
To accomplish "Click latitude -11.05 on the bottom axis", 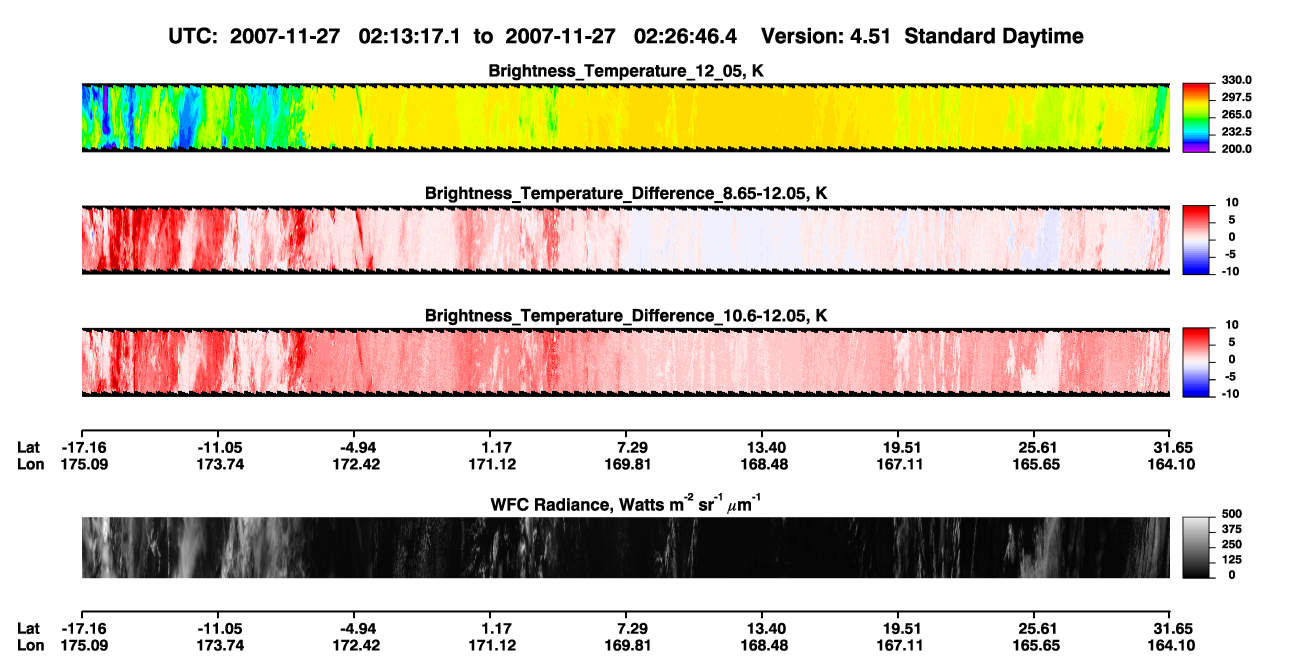I will coord(220,629).
